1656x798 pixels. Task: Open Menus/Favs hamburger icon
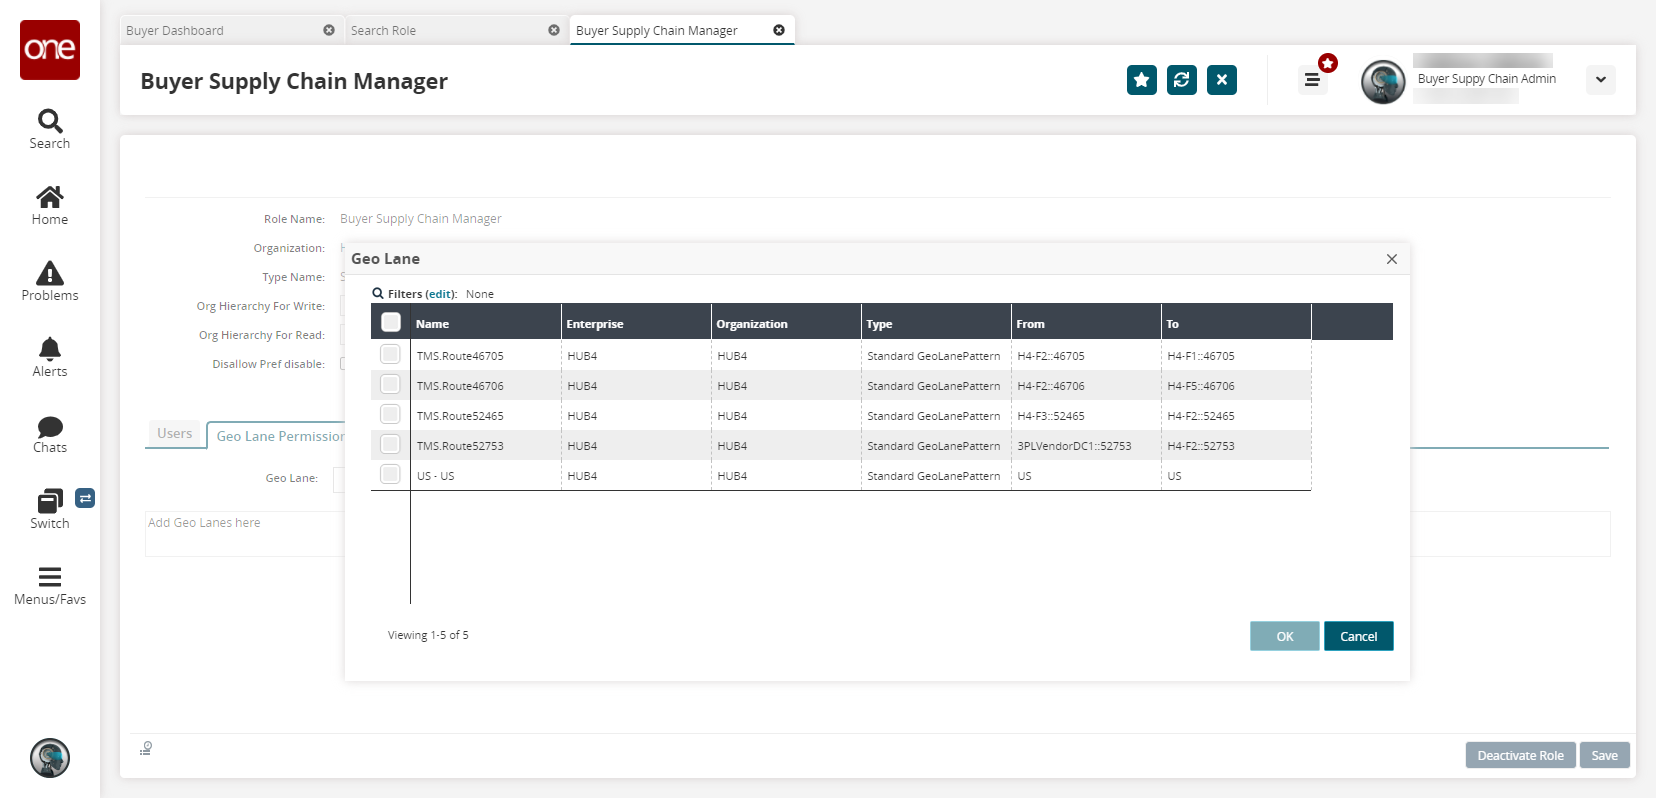point(49,585)
